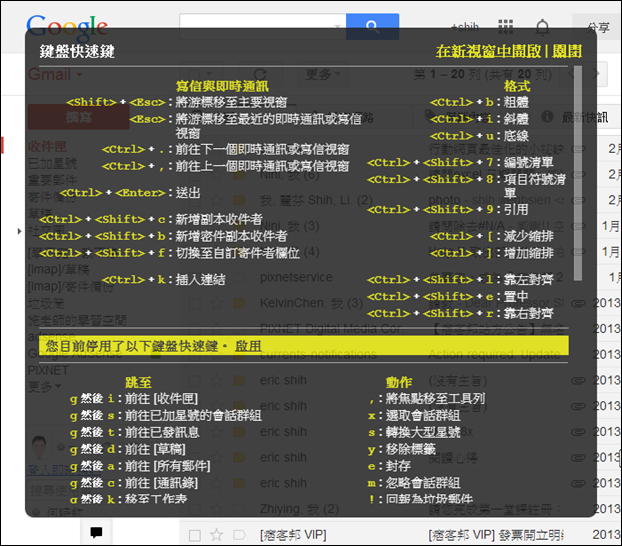Viewport: 622px width, 546px height.
Task: Click the 跳至 section heading
Action: (138, 383)
